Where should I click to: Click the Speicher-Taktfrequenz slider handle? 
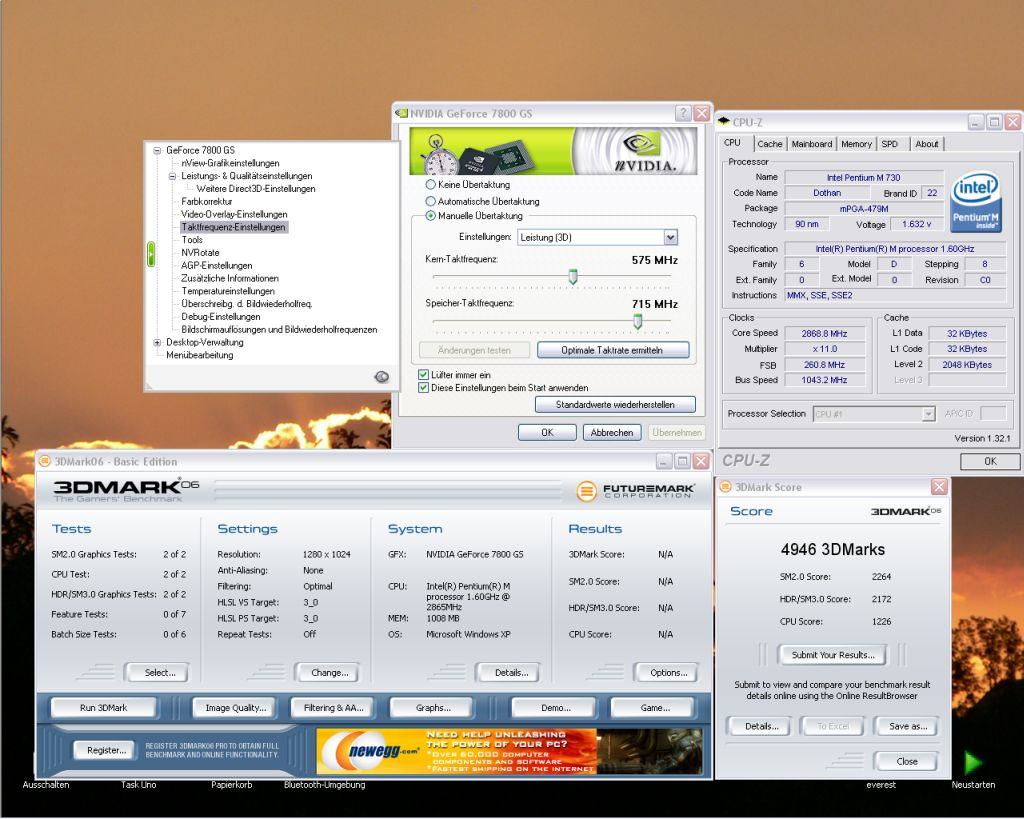(x=637, y=321)
